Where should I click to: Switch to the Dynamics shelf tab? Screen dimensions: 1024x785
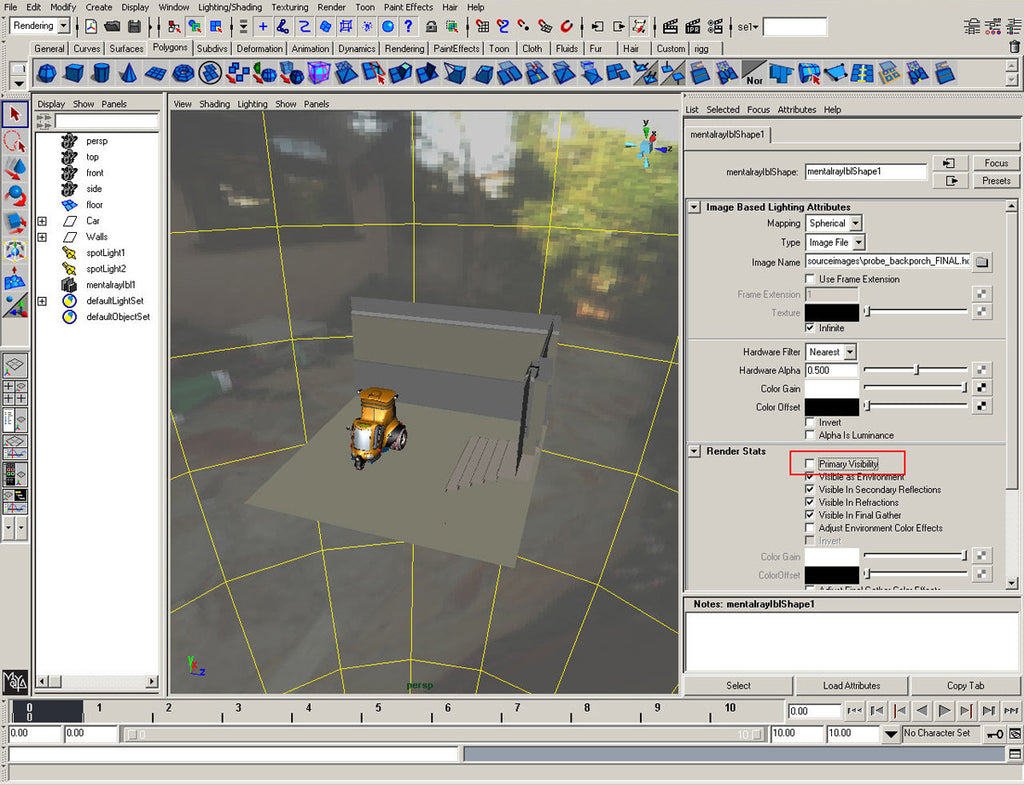[356, 48]
